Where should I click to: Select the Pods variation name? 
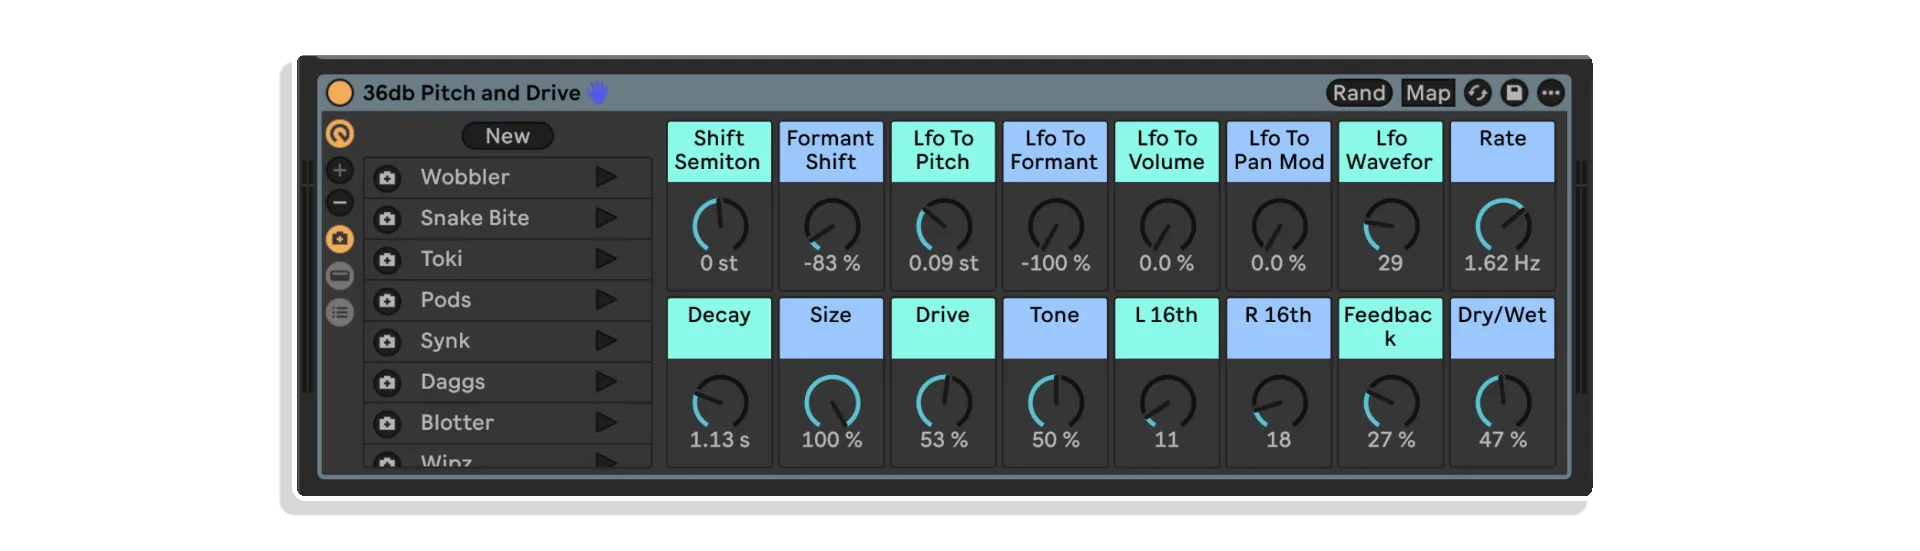tap(445, 300)
